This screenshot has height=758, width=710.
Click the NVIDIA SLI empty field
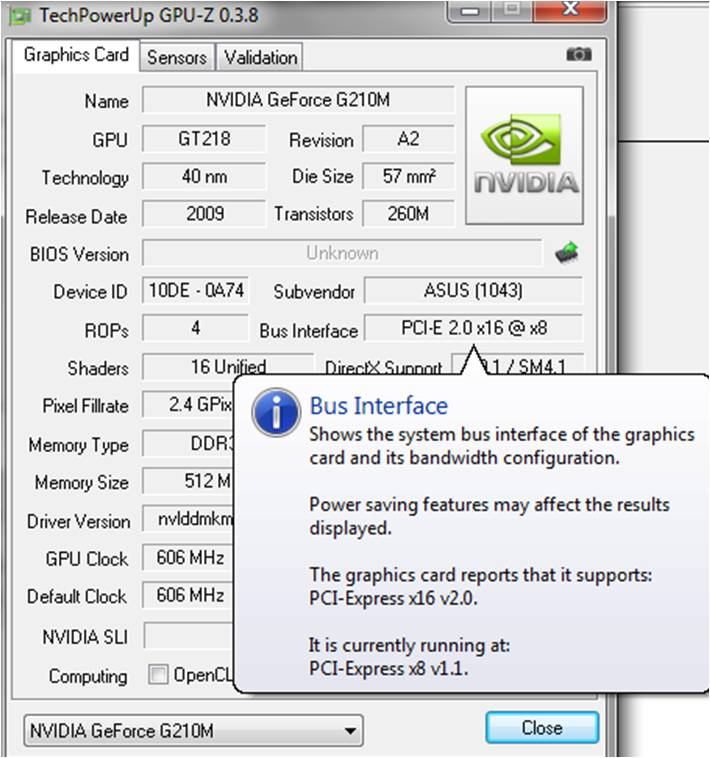[188, 635]
